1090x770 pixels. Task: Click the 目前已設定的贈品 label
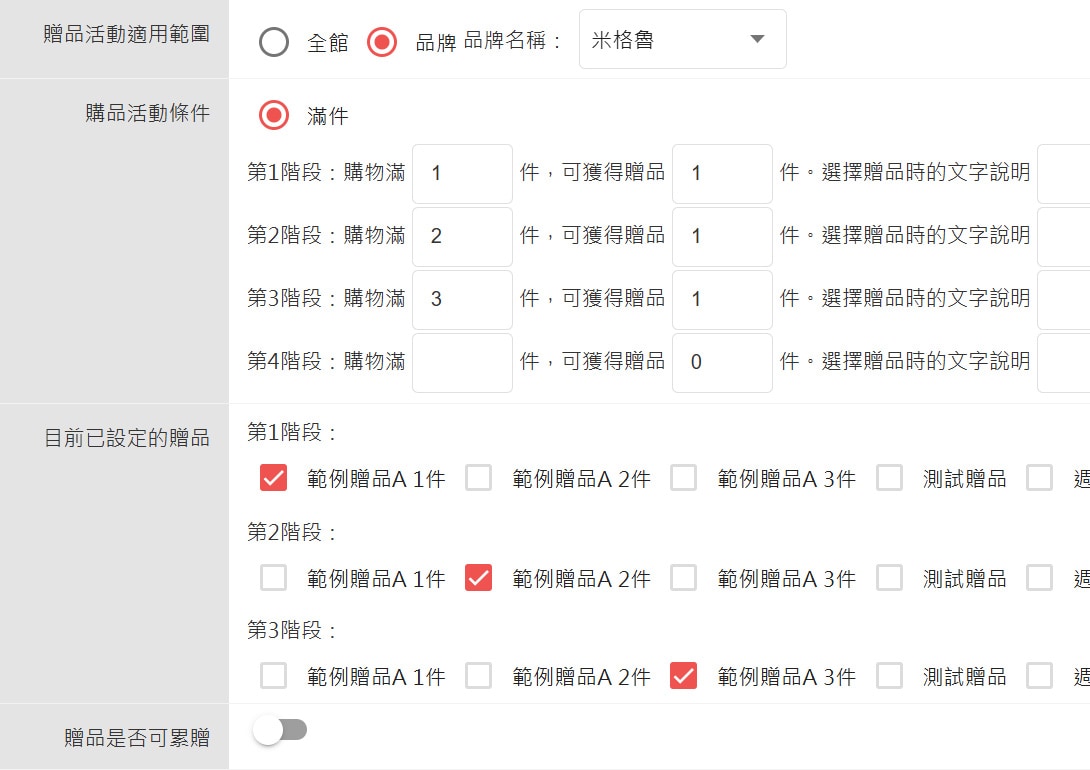click(127, 438)
